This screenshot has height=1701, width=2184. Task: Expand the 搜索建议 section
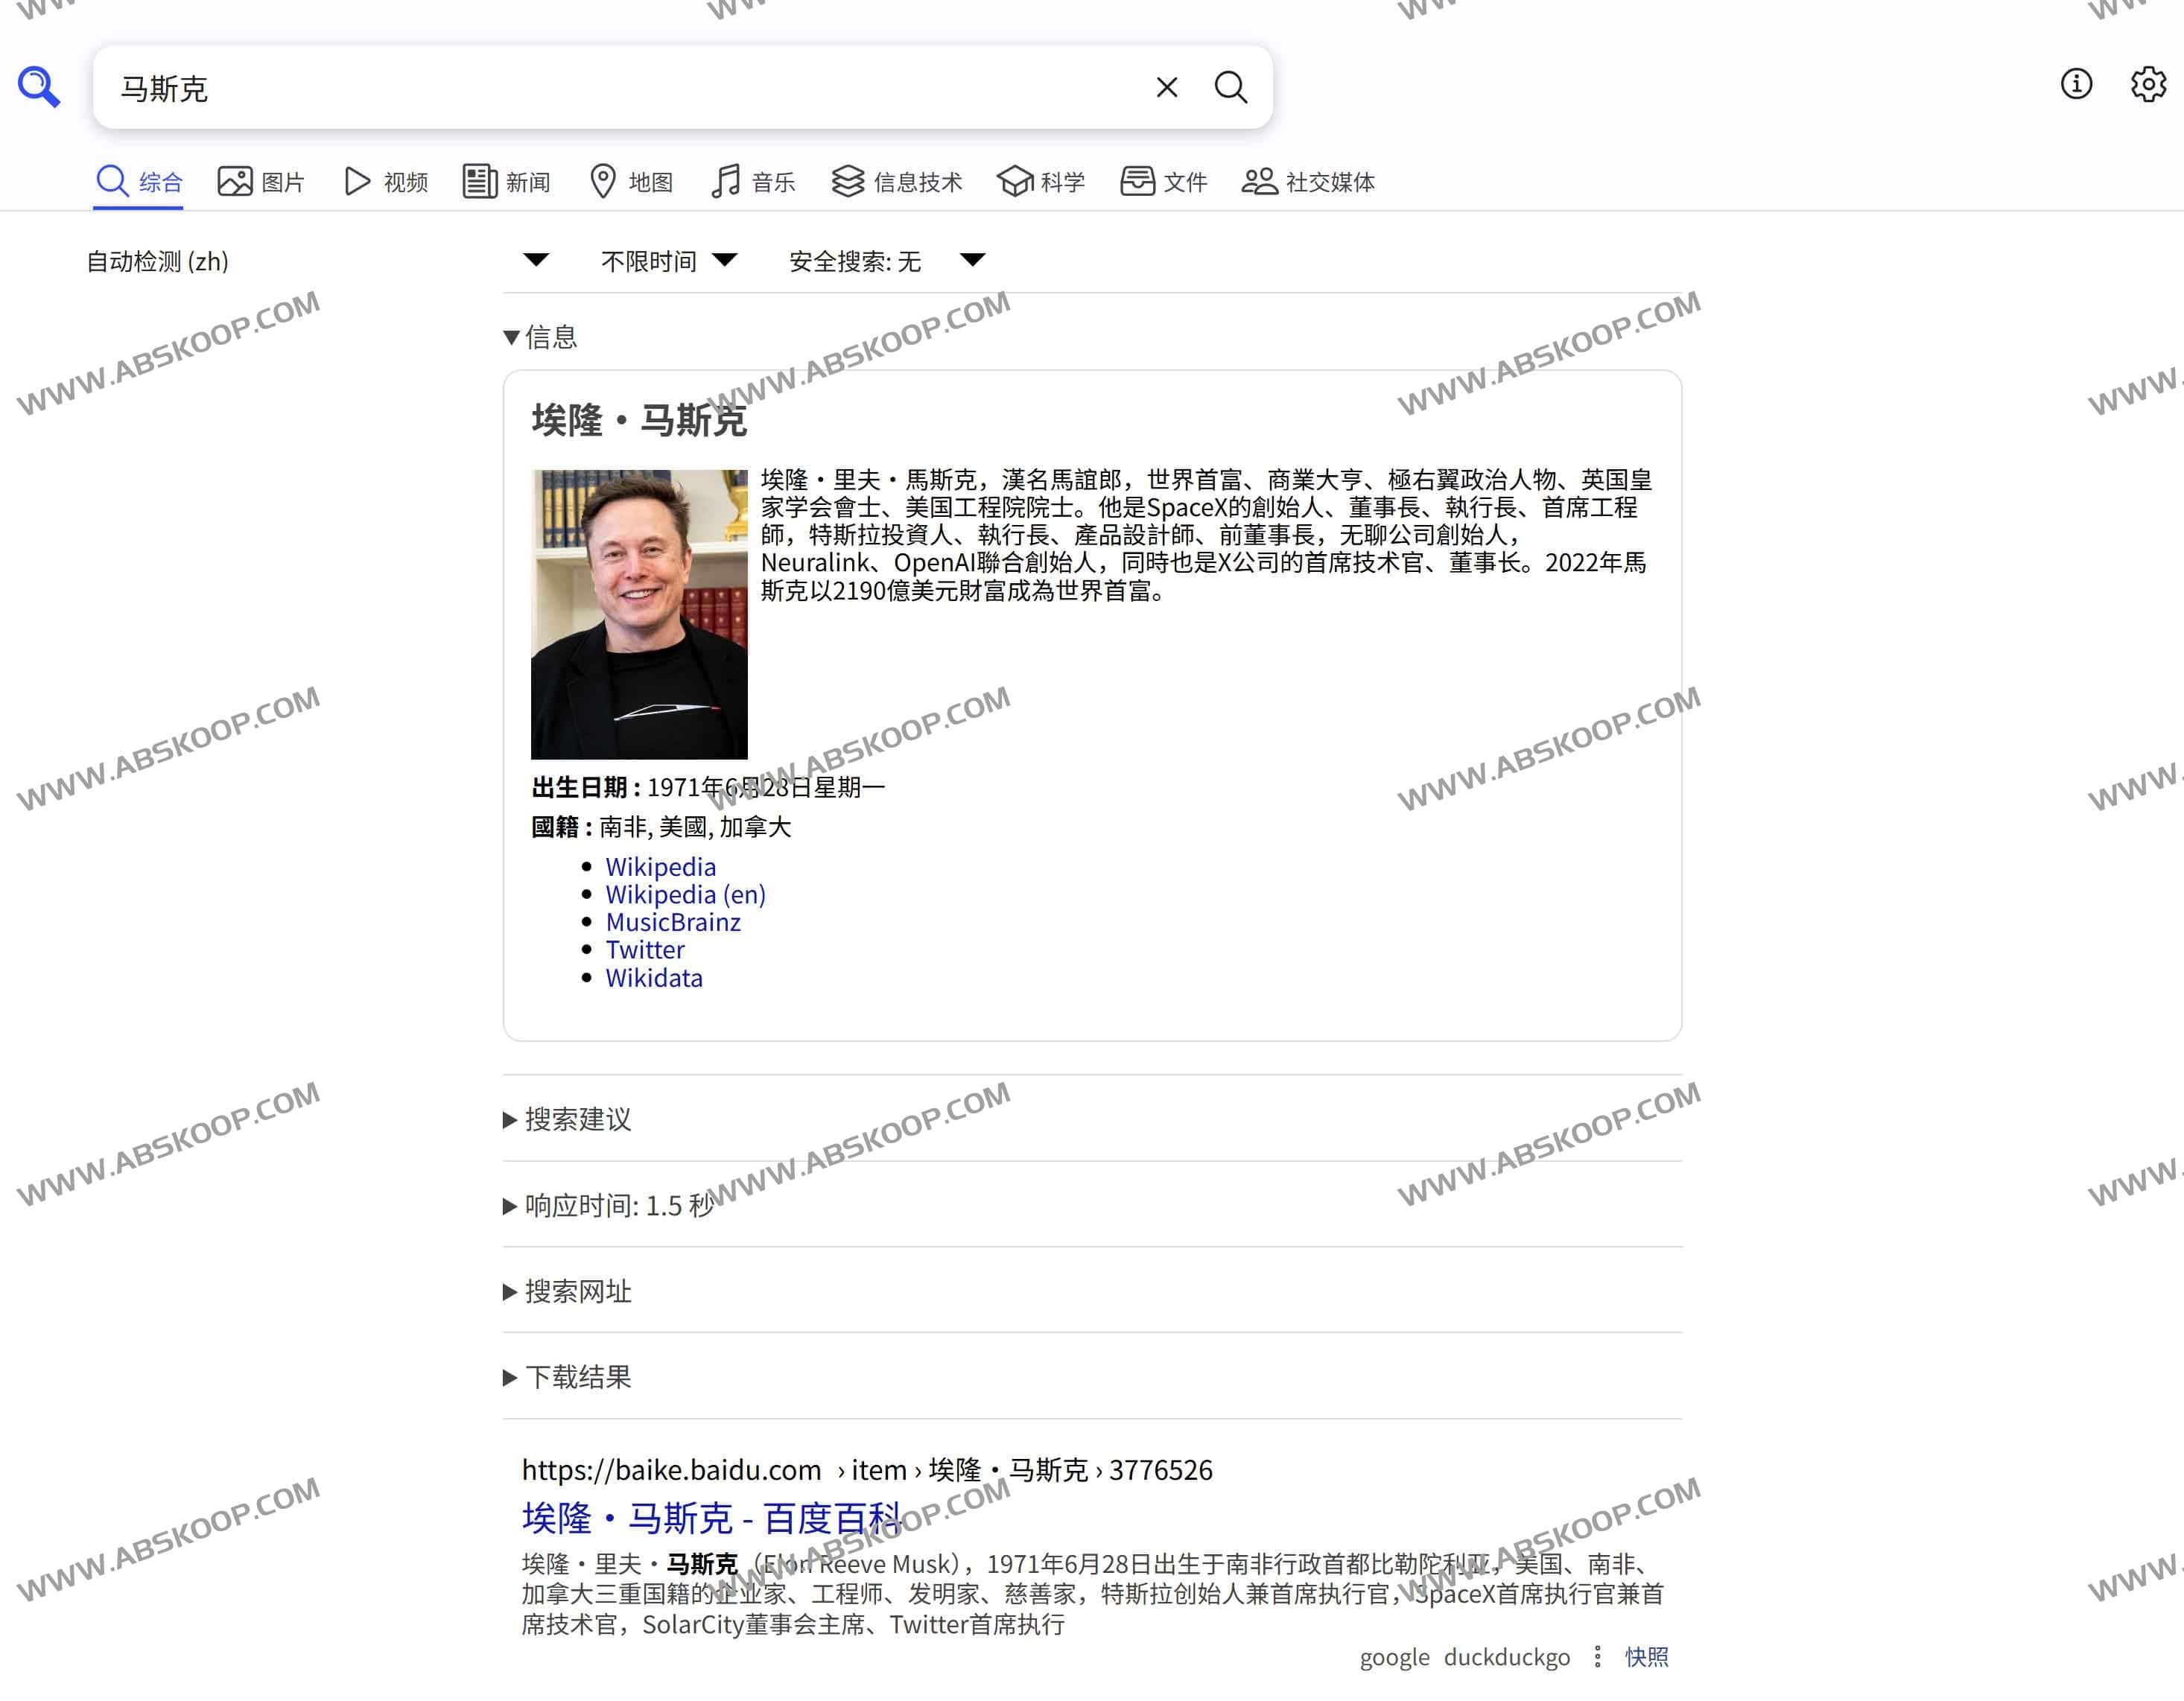(577, 1121)
